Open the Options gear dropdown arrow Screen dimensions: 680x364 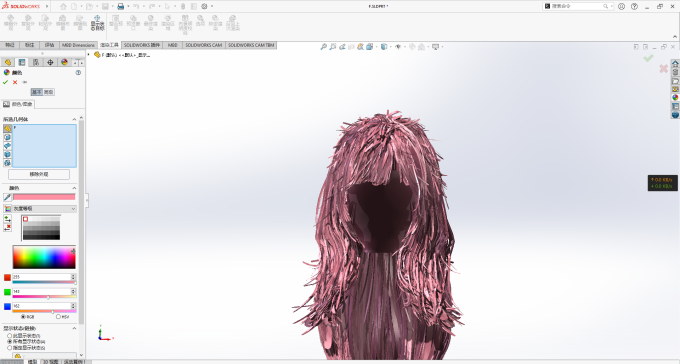[212, 7]
